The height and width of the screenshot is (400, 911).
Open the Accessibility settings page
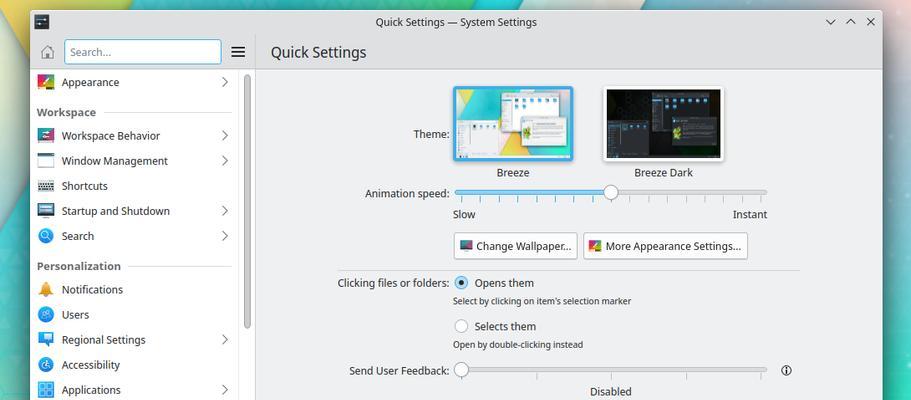pos(135,365)
